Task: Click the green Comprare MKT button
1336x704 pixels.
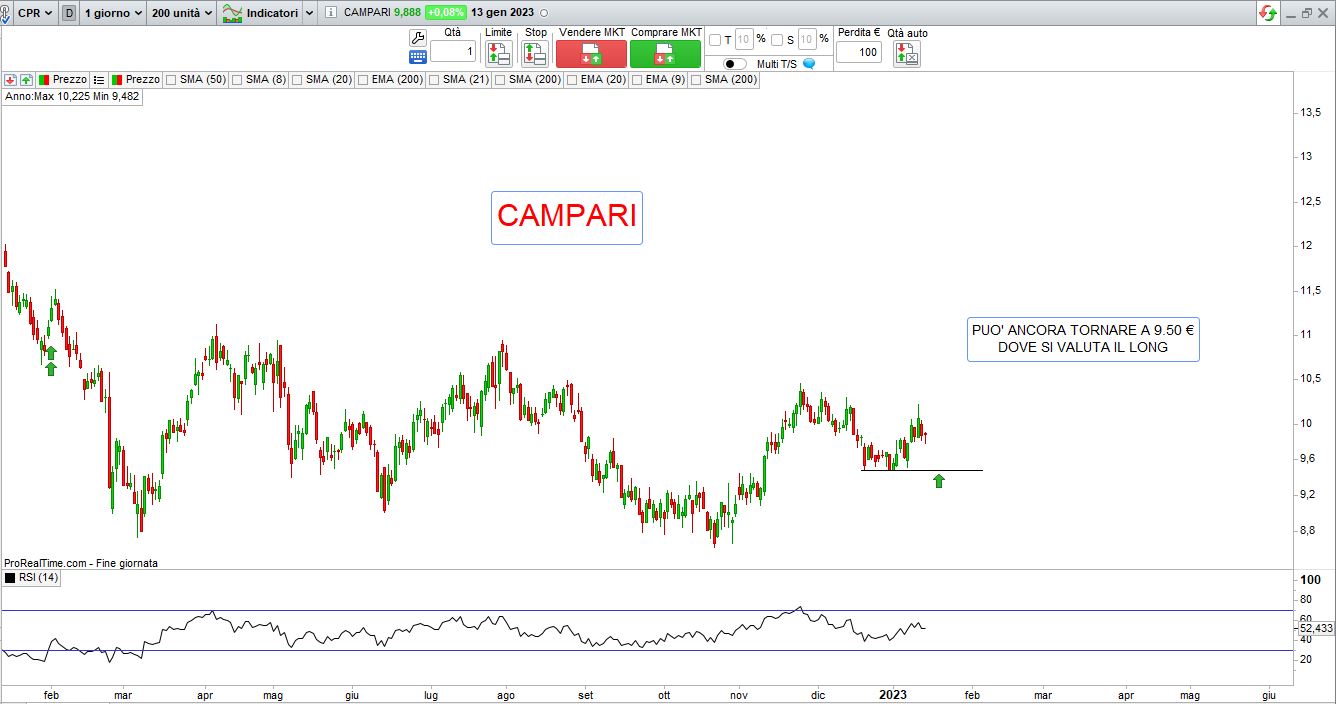Action: click(665, 53)
